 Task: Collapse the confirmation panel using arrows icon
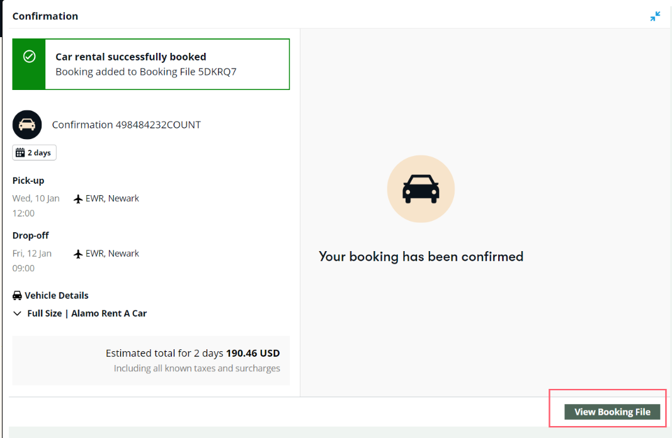[x=655, y=16]
